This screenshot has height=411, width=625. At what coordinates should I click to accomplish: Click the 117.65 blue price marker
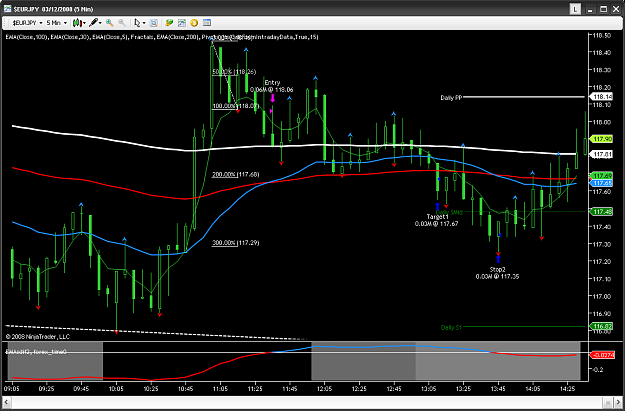[x=603, y=183]
